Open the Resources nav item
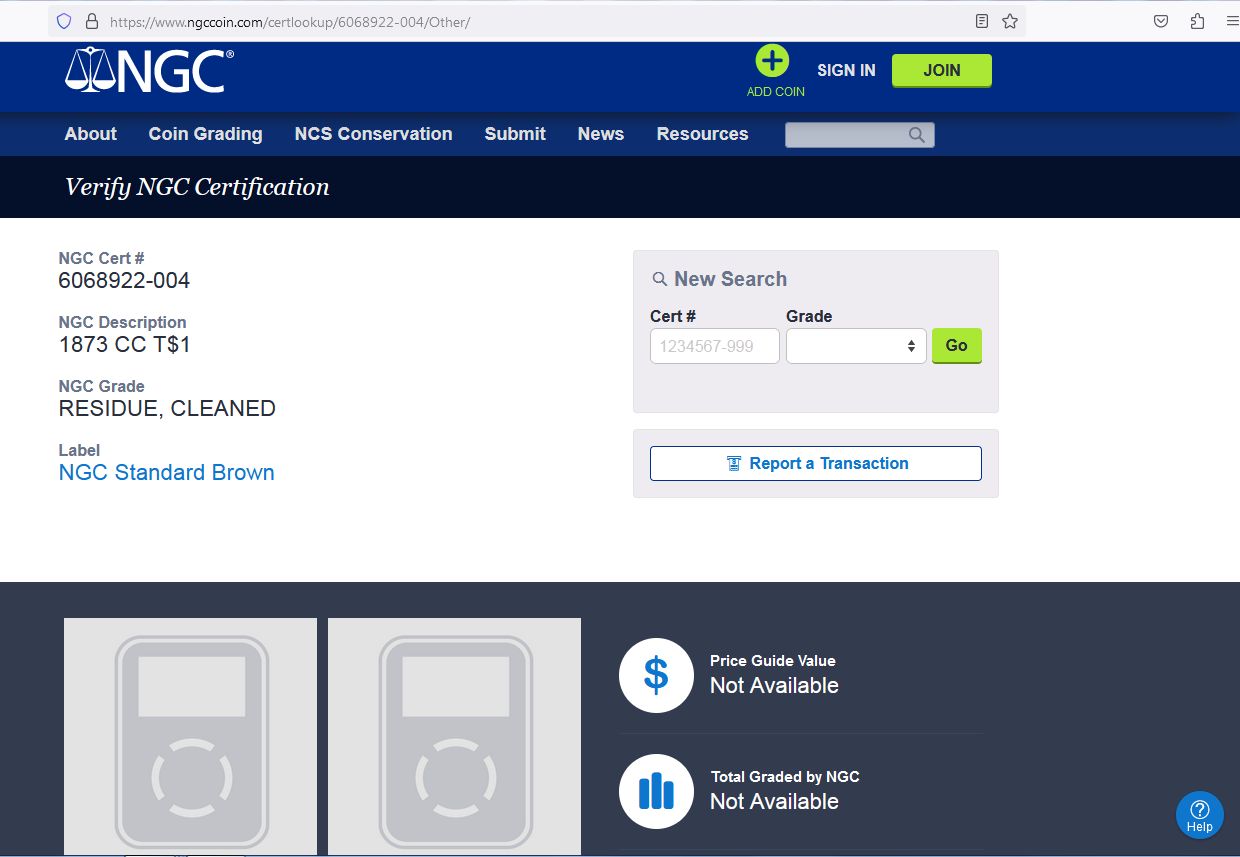Viewport: 1240px width, 857px height. coord(702,134)
